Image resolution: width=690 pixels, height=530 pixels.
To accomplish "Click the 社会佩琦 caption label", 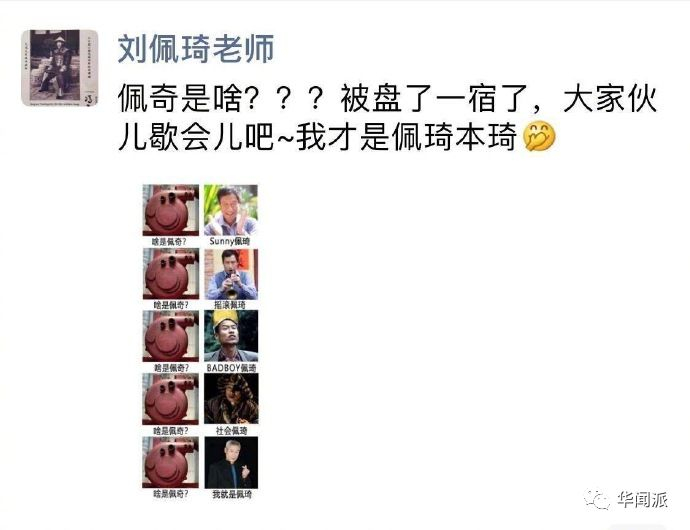I will 231,431.
